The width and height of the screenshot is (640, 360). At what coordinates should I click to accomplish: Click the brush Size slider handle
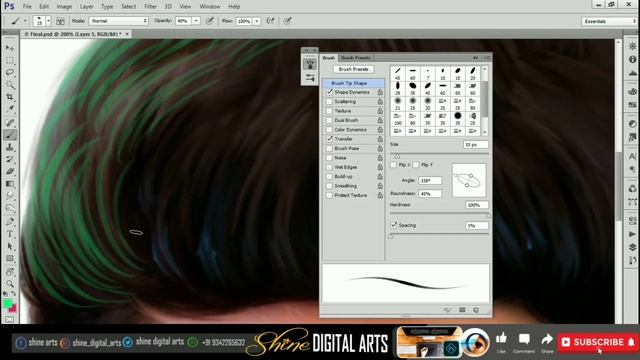(397, 156)
